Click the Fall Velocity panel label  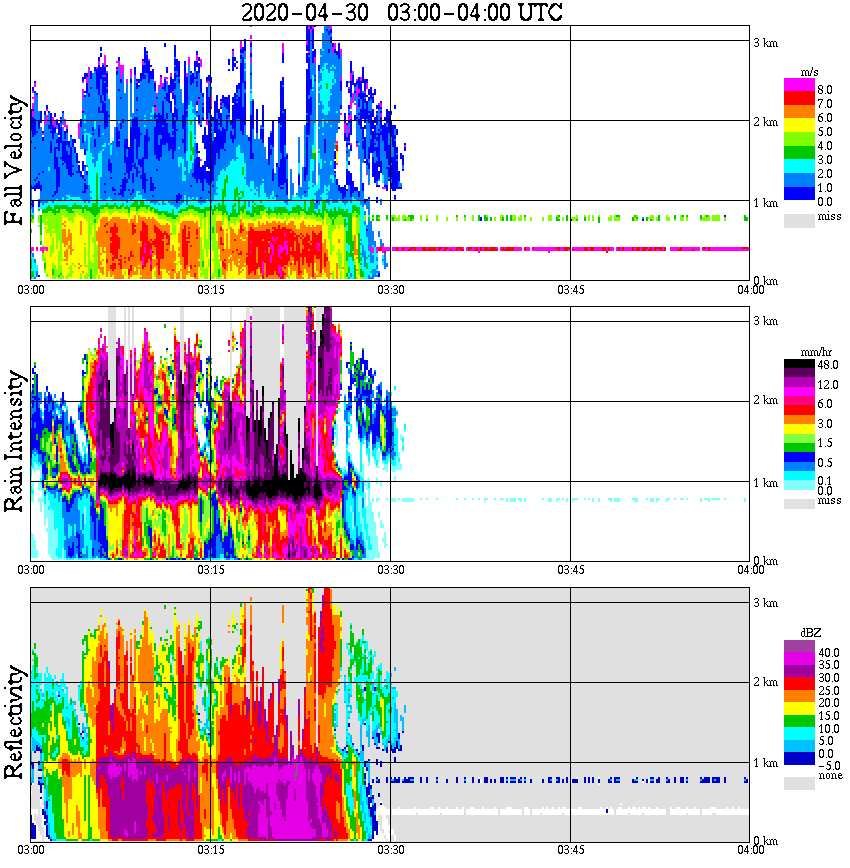pyautogui.click(x=14, y=160)
